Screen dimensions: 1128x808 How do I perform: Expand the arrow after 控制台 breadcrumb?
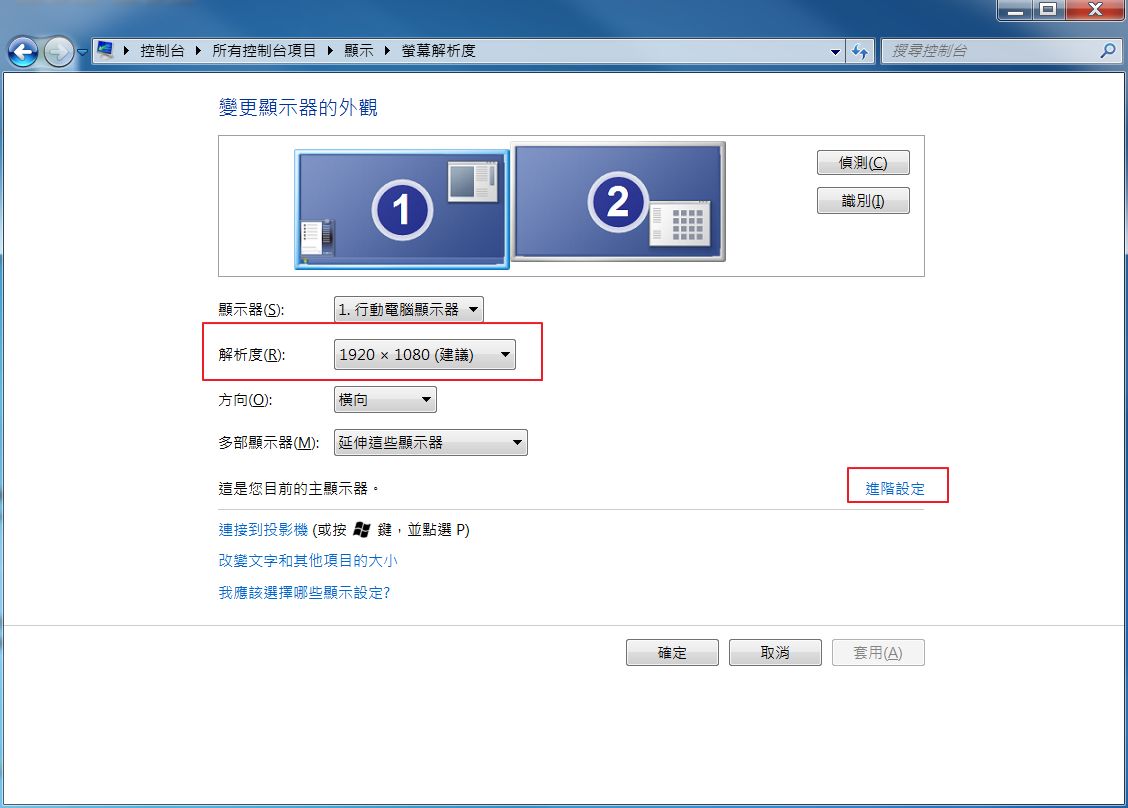point(198,50)
